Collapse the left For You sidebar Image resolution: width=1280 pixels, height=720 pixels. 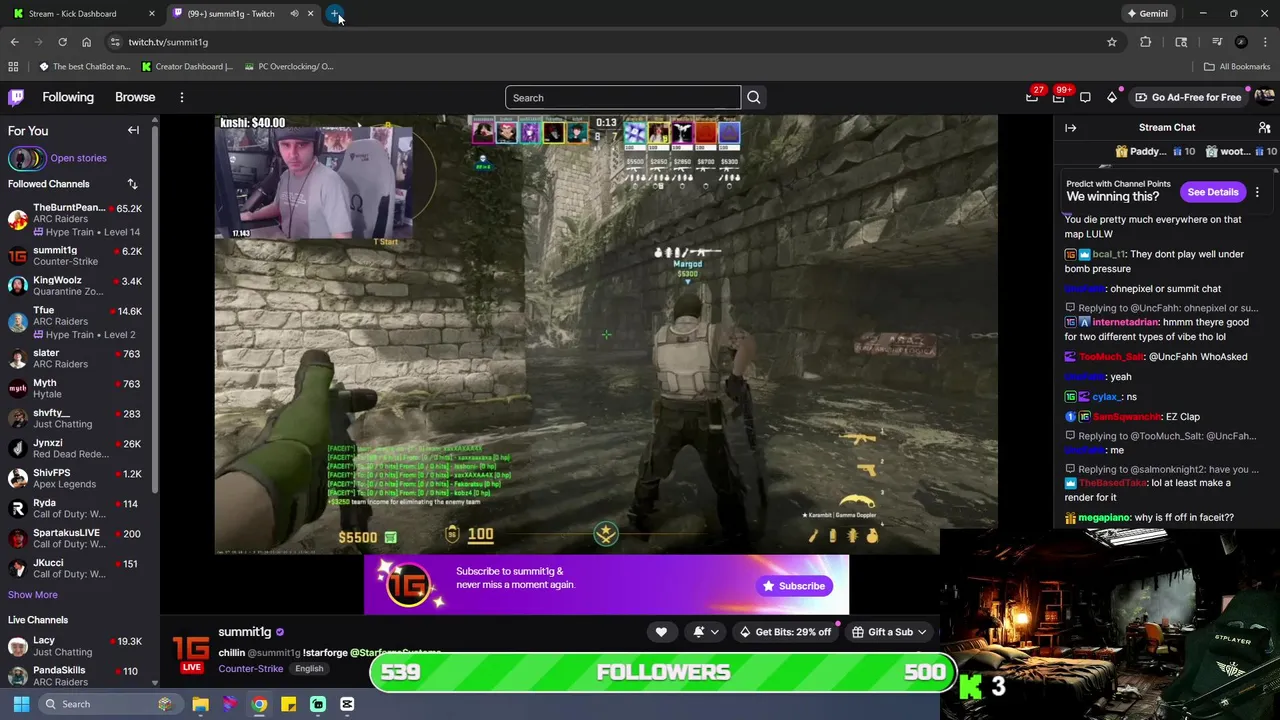(x=133, y=130)
